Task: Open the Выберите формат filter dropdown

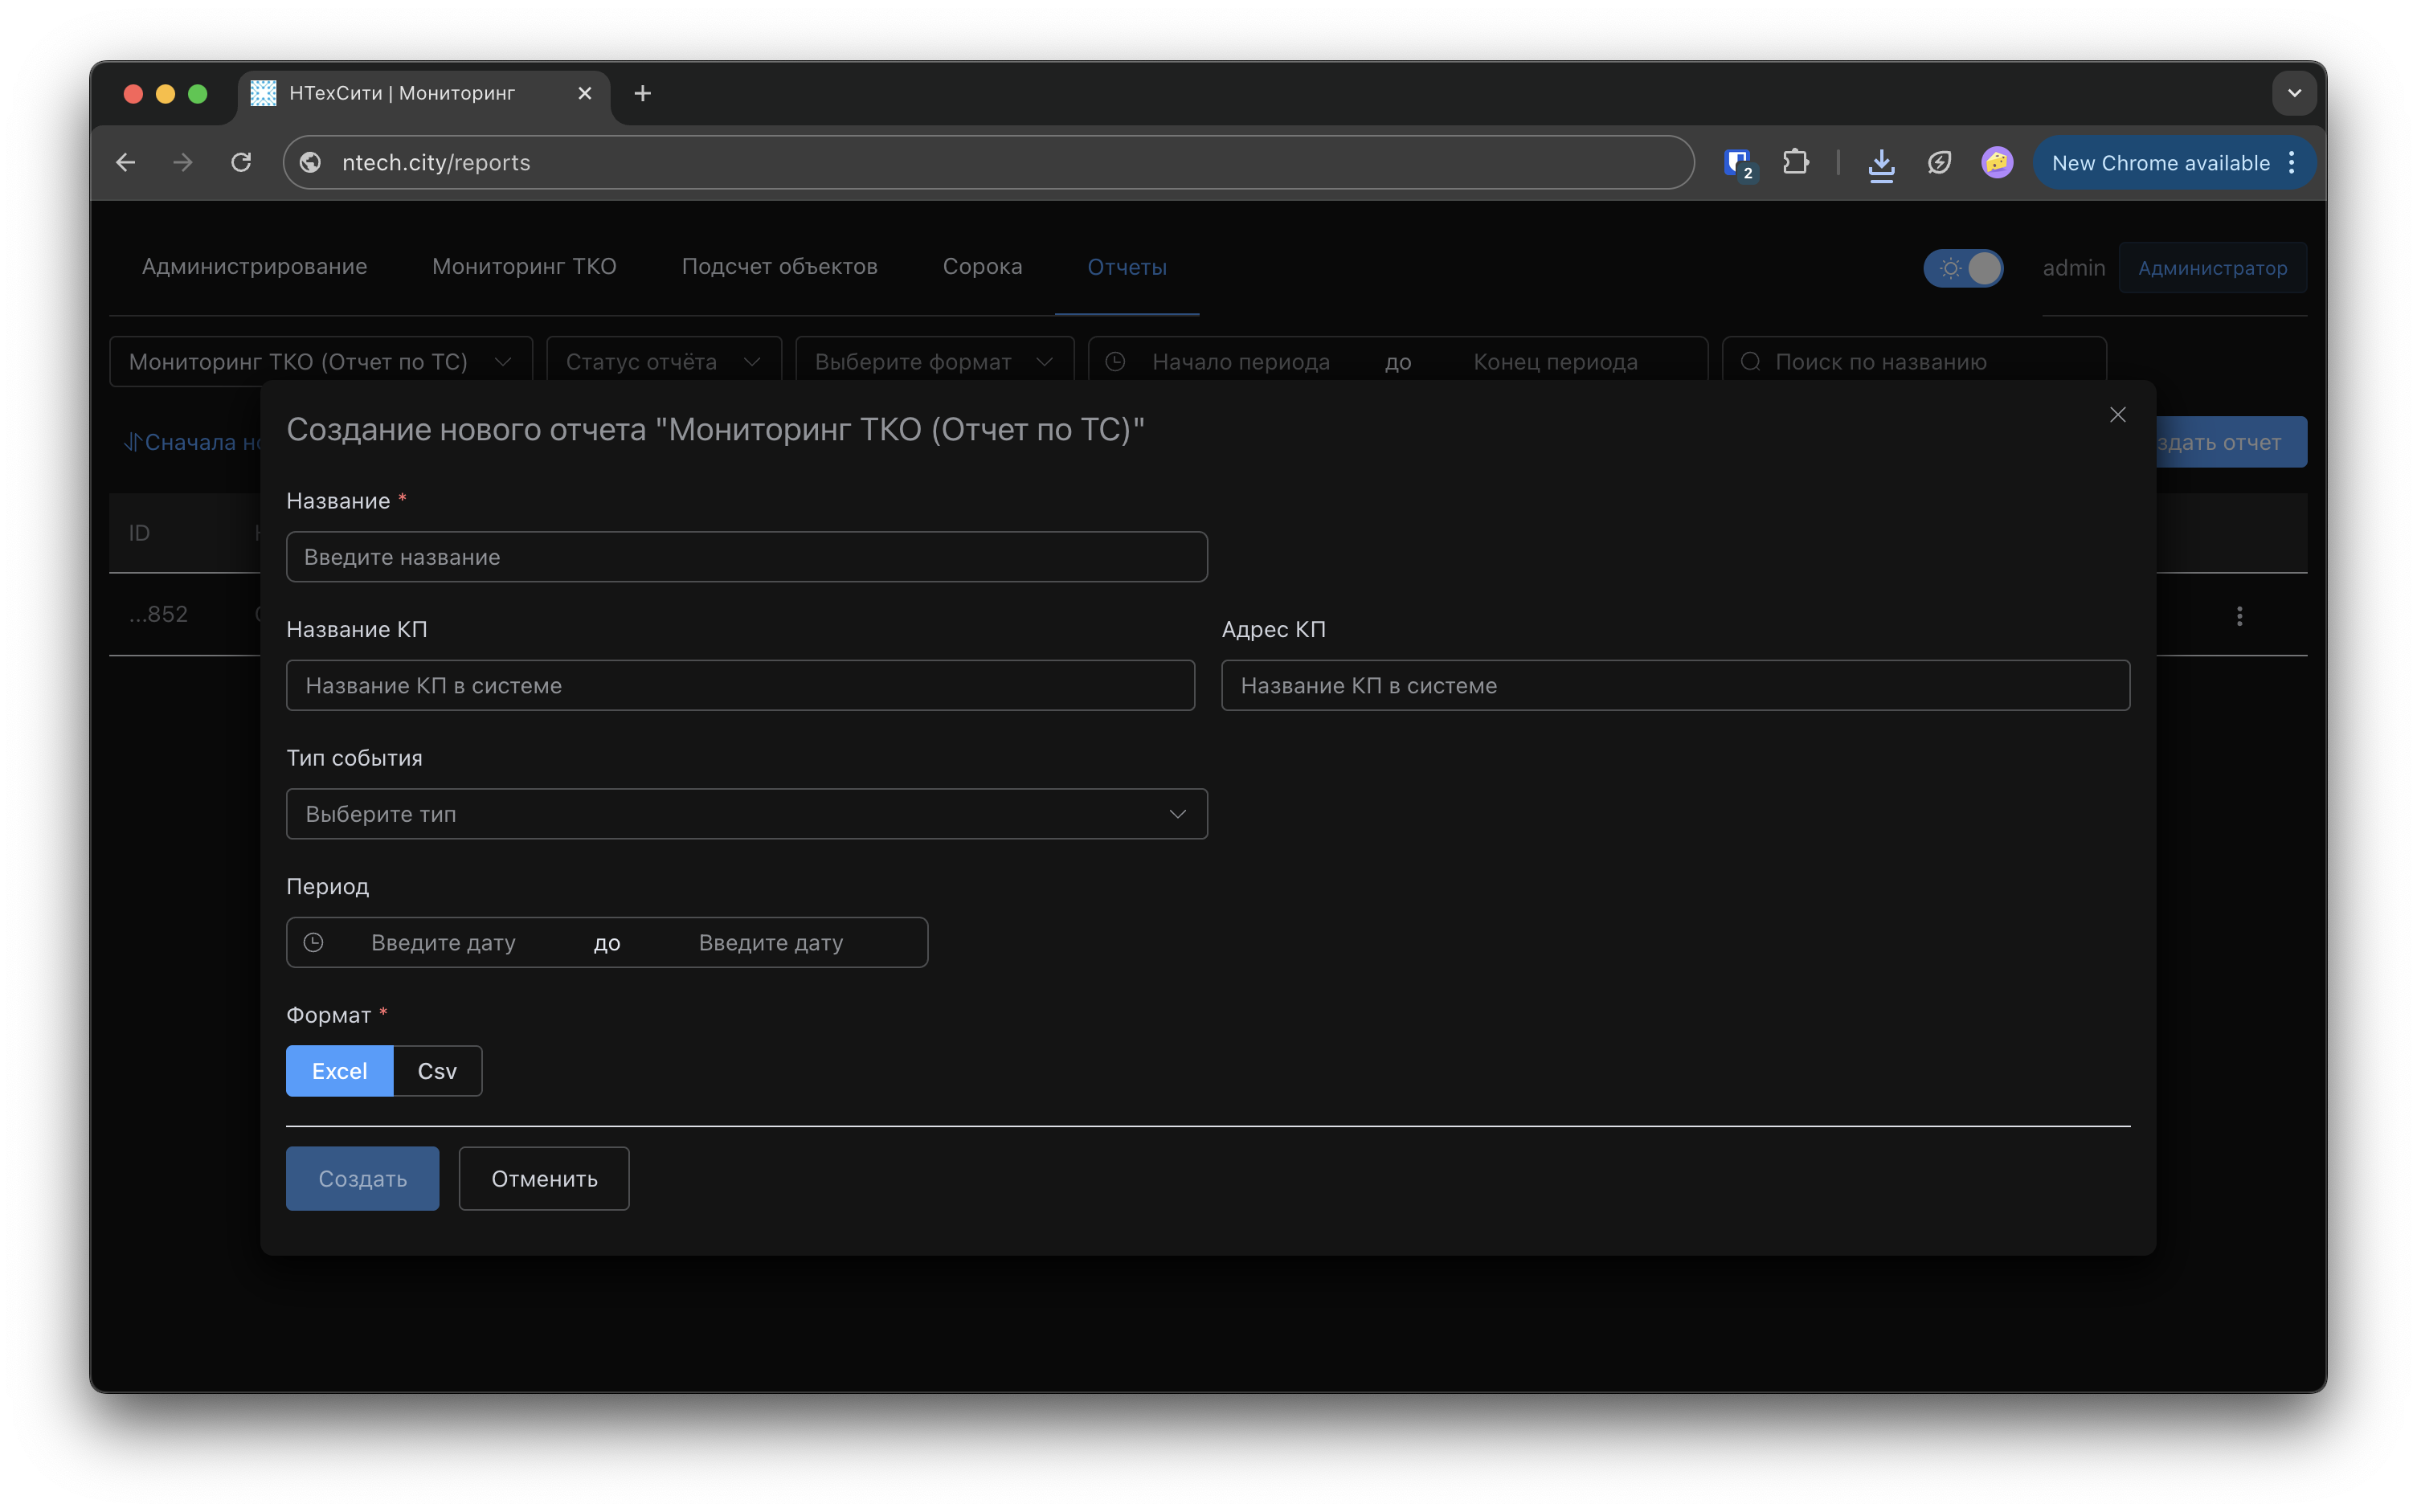Action: pos(933,362)
